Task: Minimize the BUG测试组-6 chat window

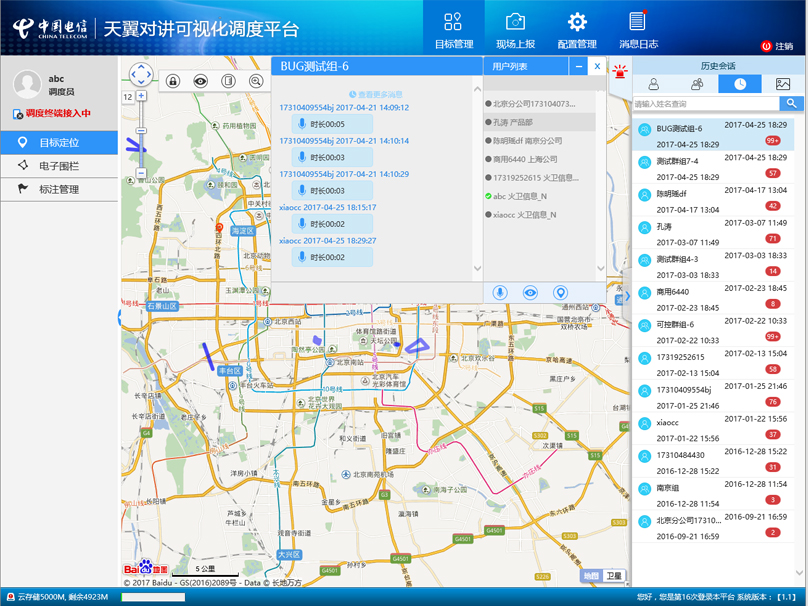Action: pyautogui.click(x=579, y=66)
